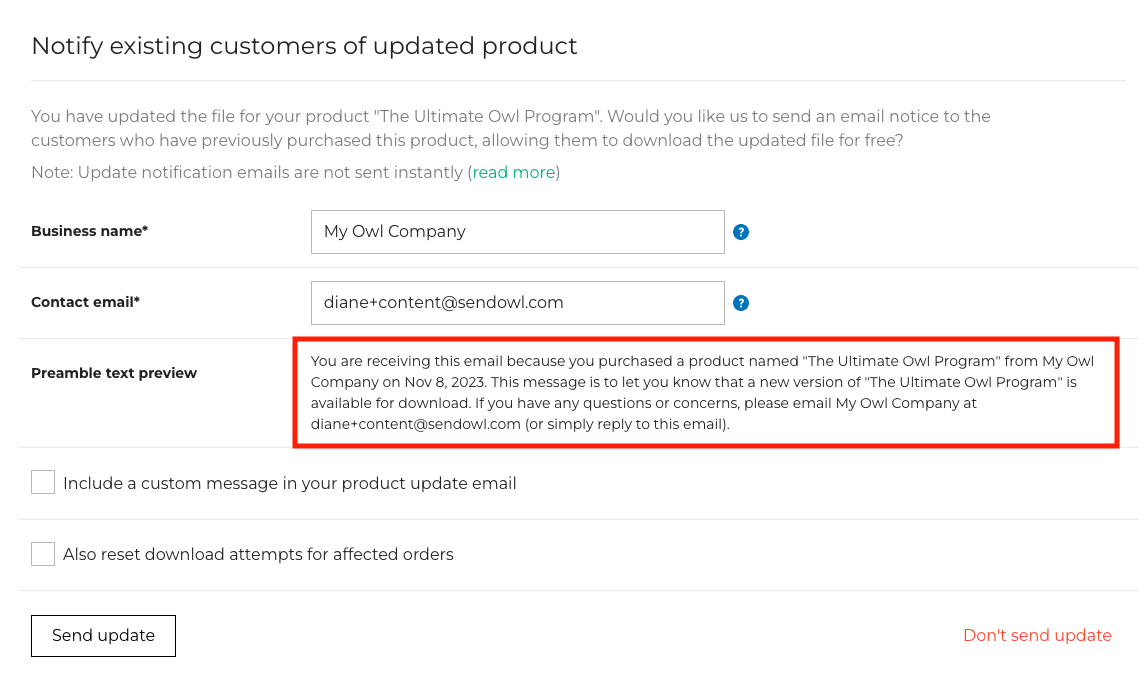Click the 'Business name*' field label
This screenshot has width=1148, height=696.
point(89,231)
